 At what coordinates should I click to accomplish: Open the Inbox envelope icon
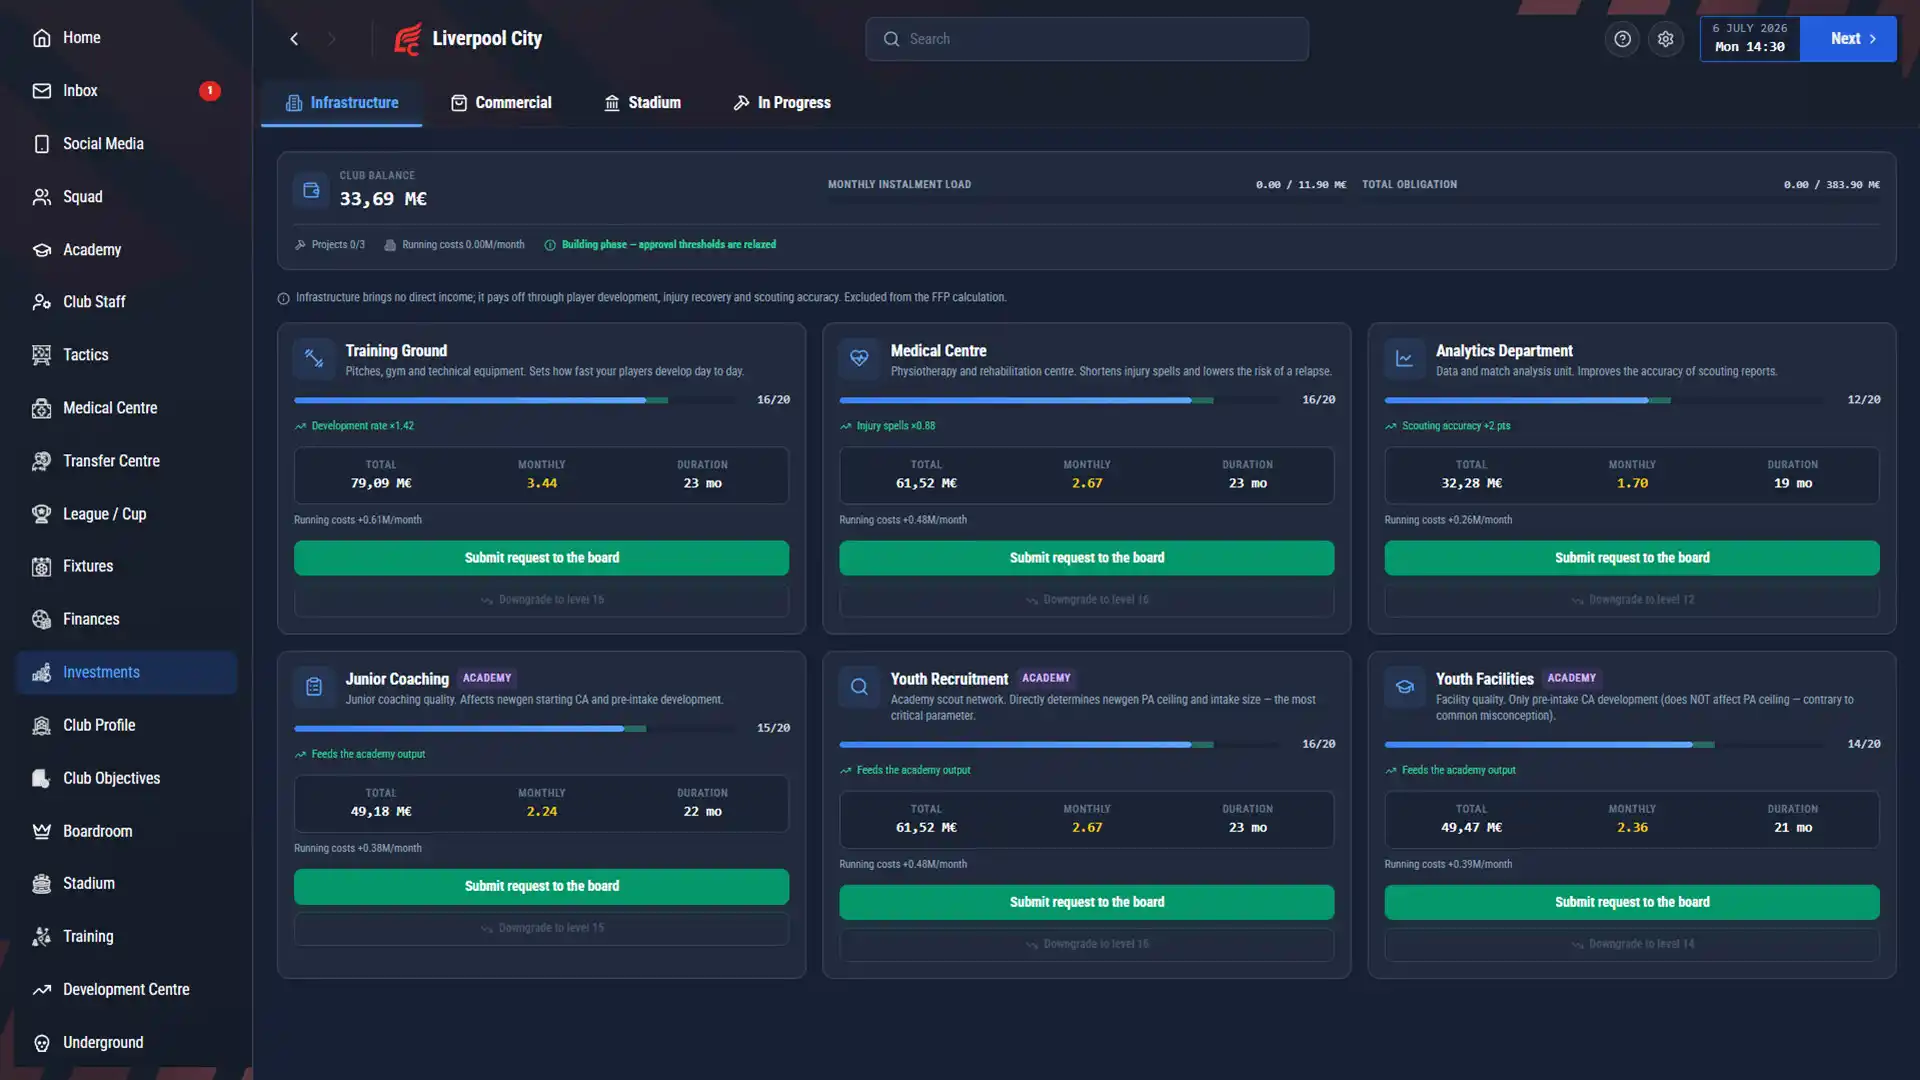click(x=41, y=91)
